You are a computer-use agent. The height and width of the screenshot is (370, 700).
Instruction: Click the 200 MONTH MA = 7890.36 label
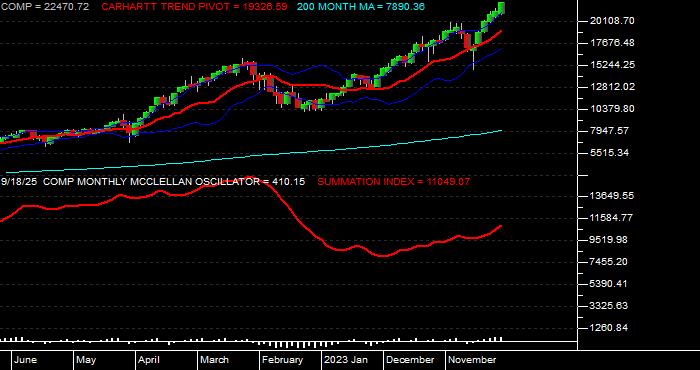click(x=361, y=7)
